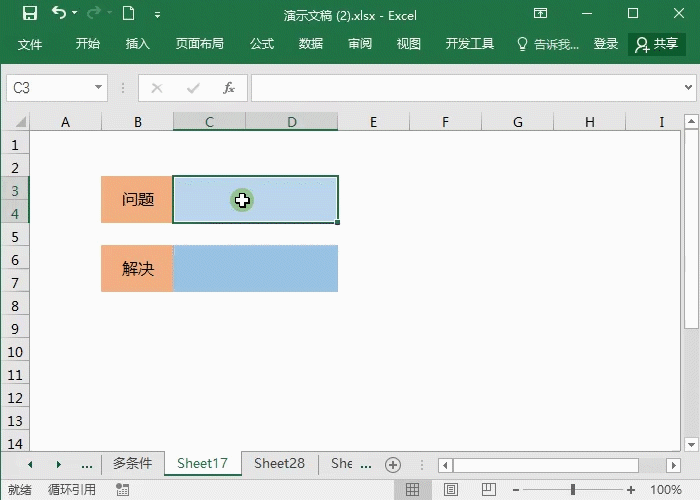Open Ribbon Display Options icon

tap(540, 13)
